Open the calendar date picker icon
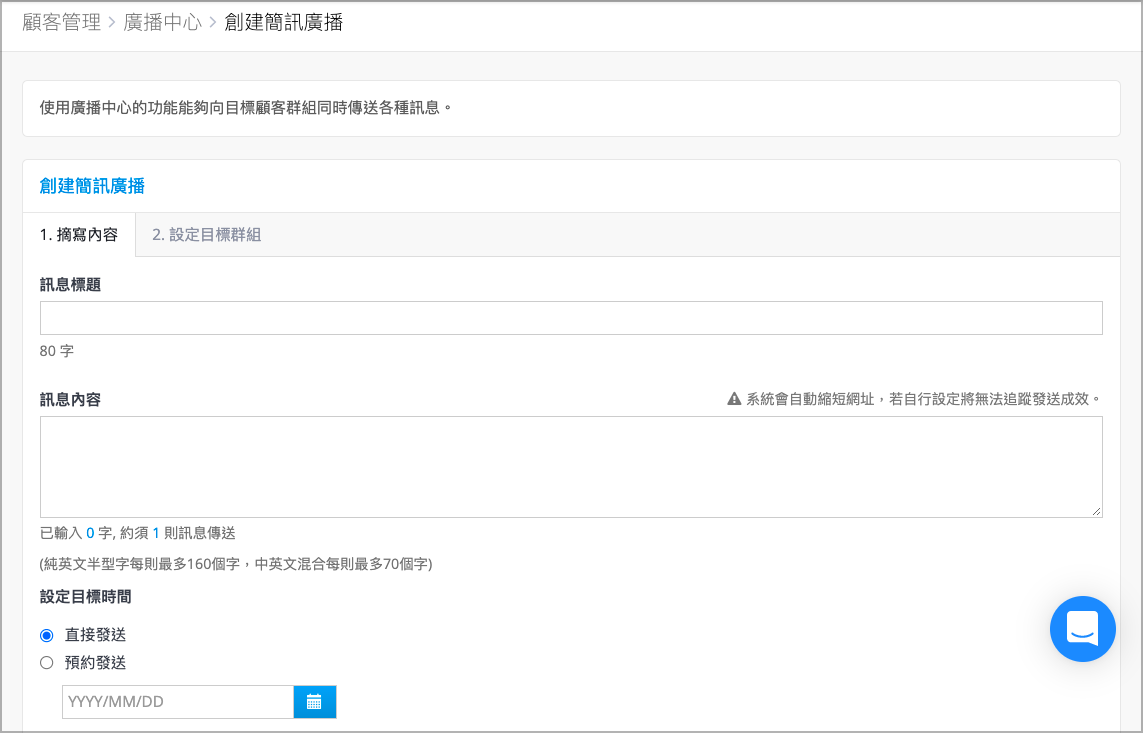This screenshot has width=1143, height=733. click(x=314, y=702)
